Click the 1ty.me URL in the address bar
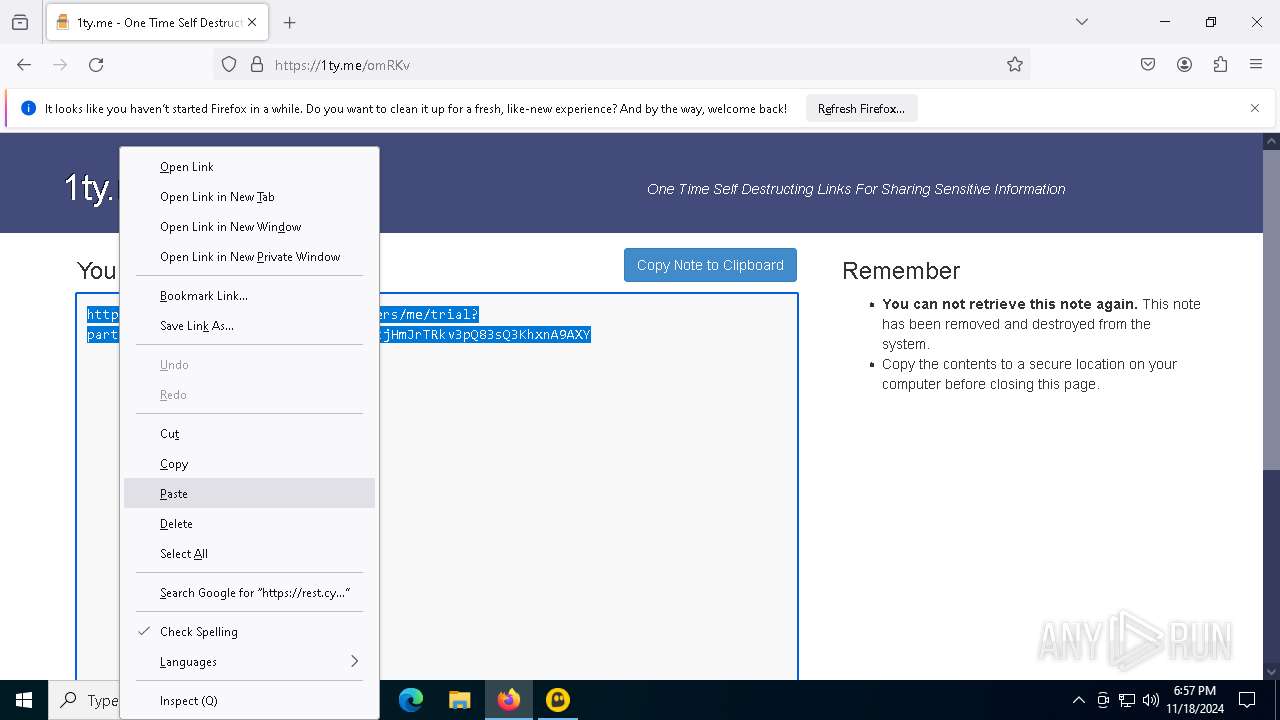This screenshot has height=720, width=1280. pos(342,65)
